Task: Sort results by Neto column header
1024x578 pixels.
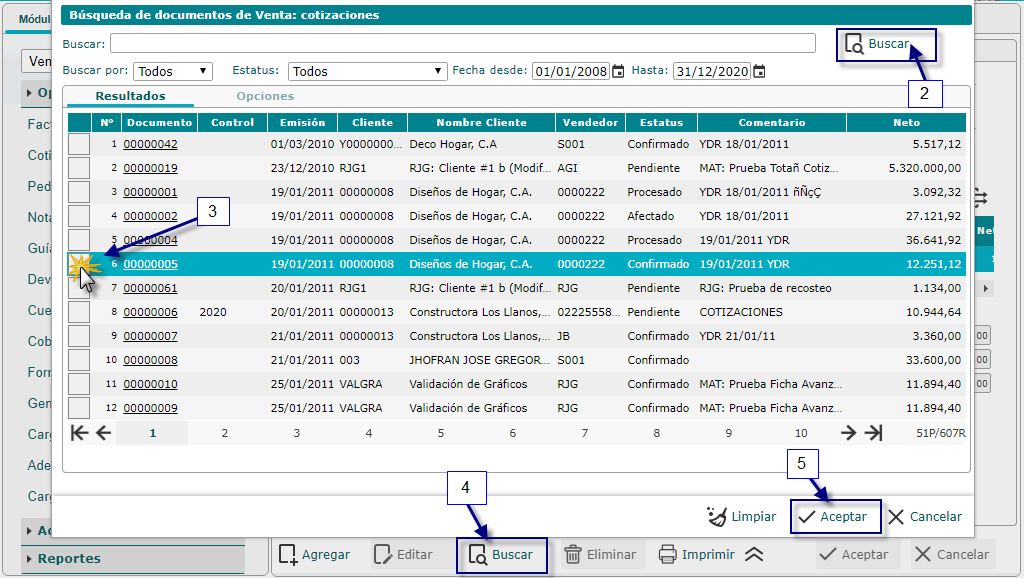Action: (x=906, y=122)
